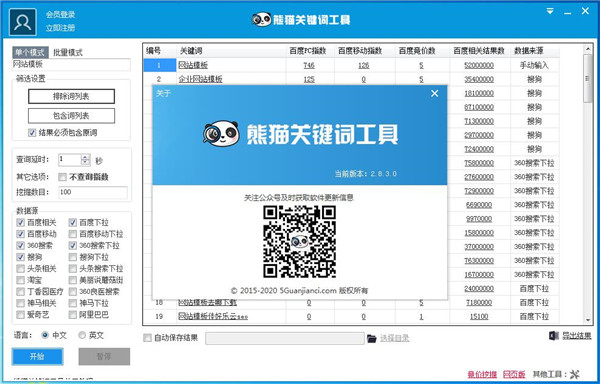The width and height of the screenshot is (600, 384).
Task: Click 会员登录 link
Action: pos(60,15)
